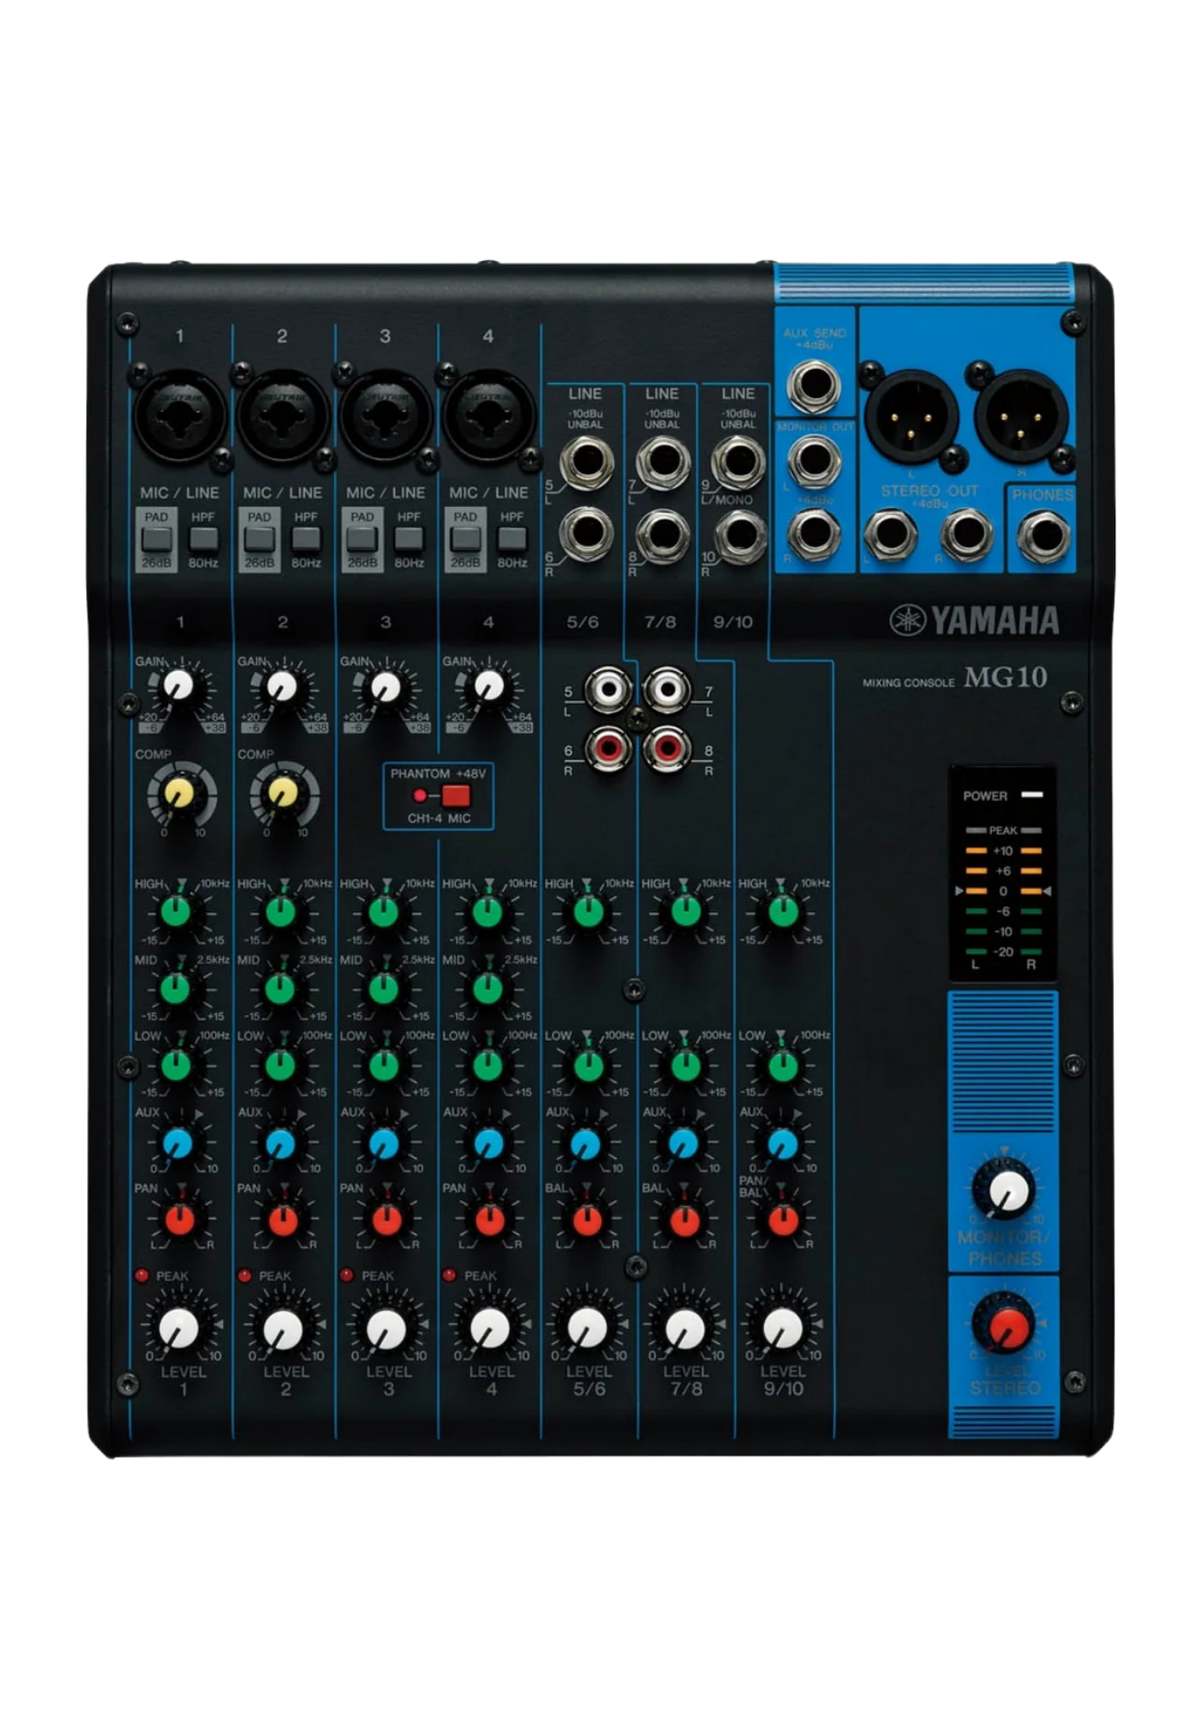Click the channel 3 HIGH EQ knob
Image resolution: width=1200 pixels, height=1710 pixels.
coord(384,912)
